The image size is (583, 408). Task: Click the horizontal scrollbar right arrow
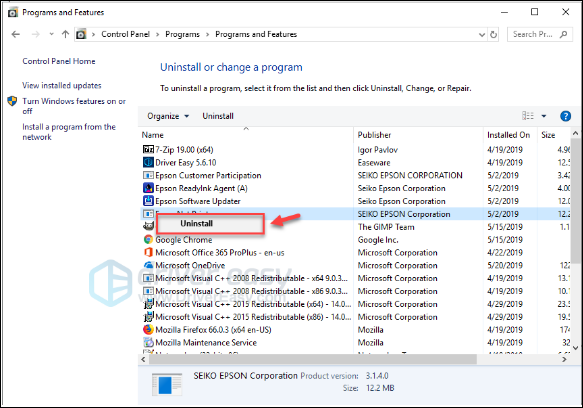(564, 359)
